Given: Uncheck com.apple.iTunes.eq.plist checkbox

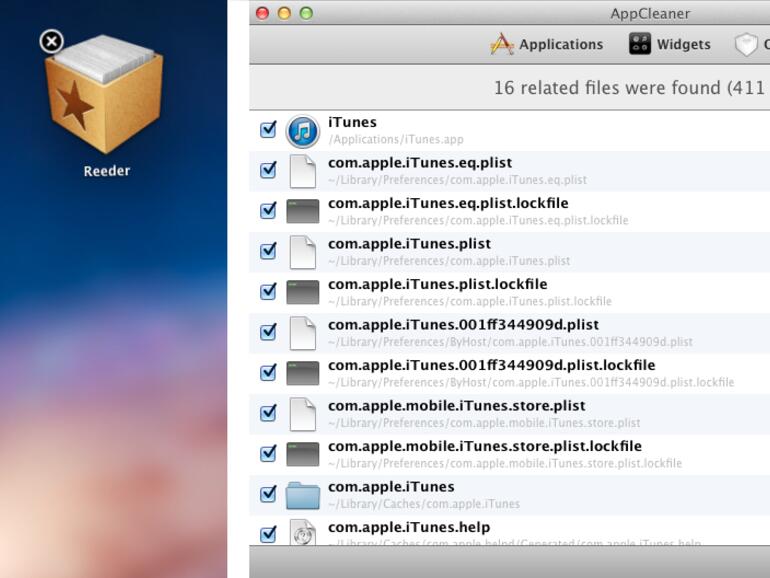Looking at the screenshot, I should (268, 170).
